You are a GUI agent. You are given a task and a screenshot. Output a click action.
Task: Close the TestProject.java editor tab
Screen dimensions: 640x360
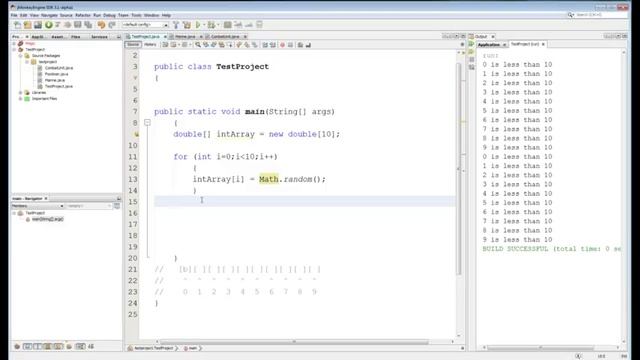tap(165, 37)
